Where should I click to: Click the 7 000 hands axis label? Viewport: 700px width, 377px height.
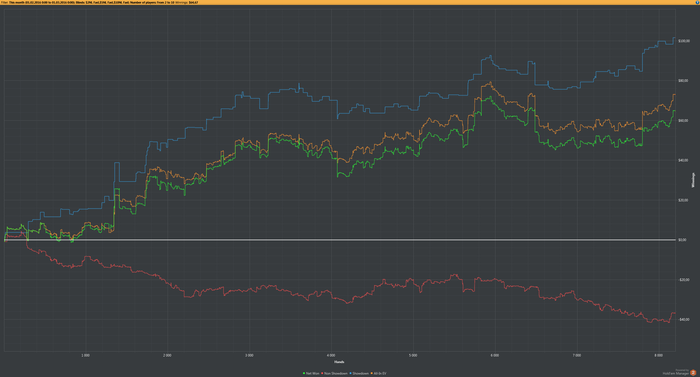pos(577,356)
